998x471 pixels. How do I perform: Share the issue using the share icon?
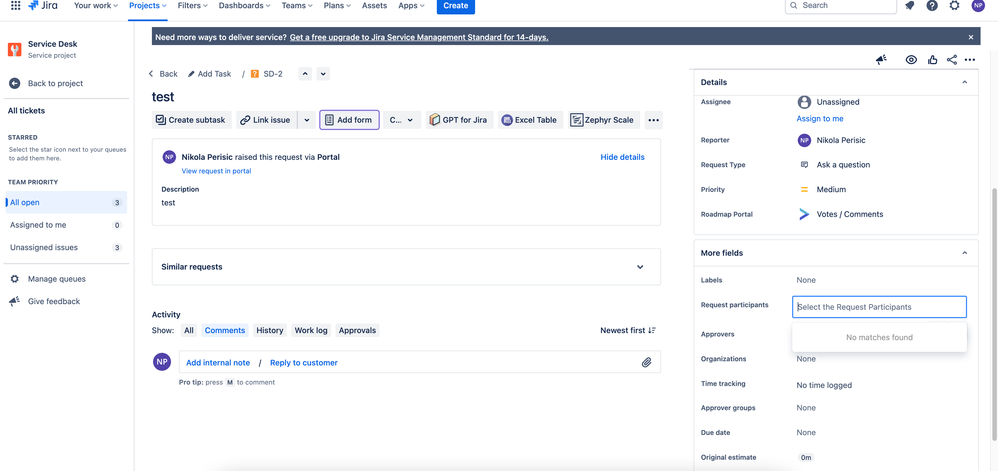[952, 60]
